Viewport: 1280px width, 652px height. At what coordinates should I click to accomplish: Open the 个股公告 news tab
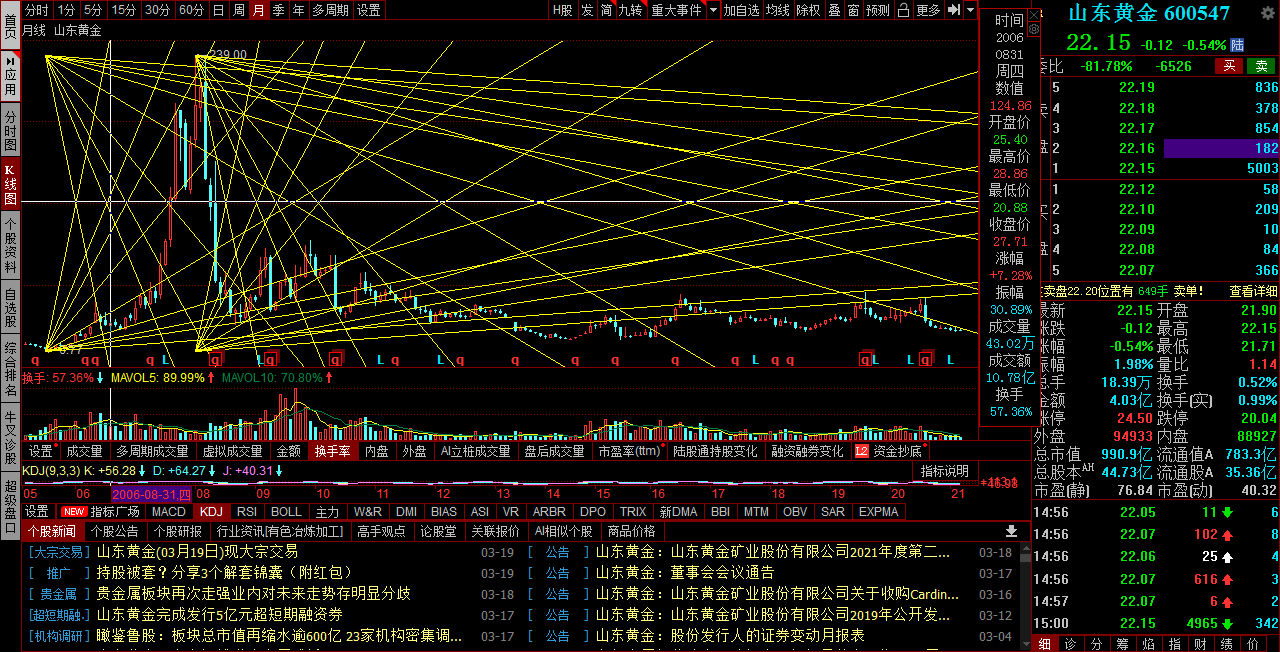click(x=113, y=531)
